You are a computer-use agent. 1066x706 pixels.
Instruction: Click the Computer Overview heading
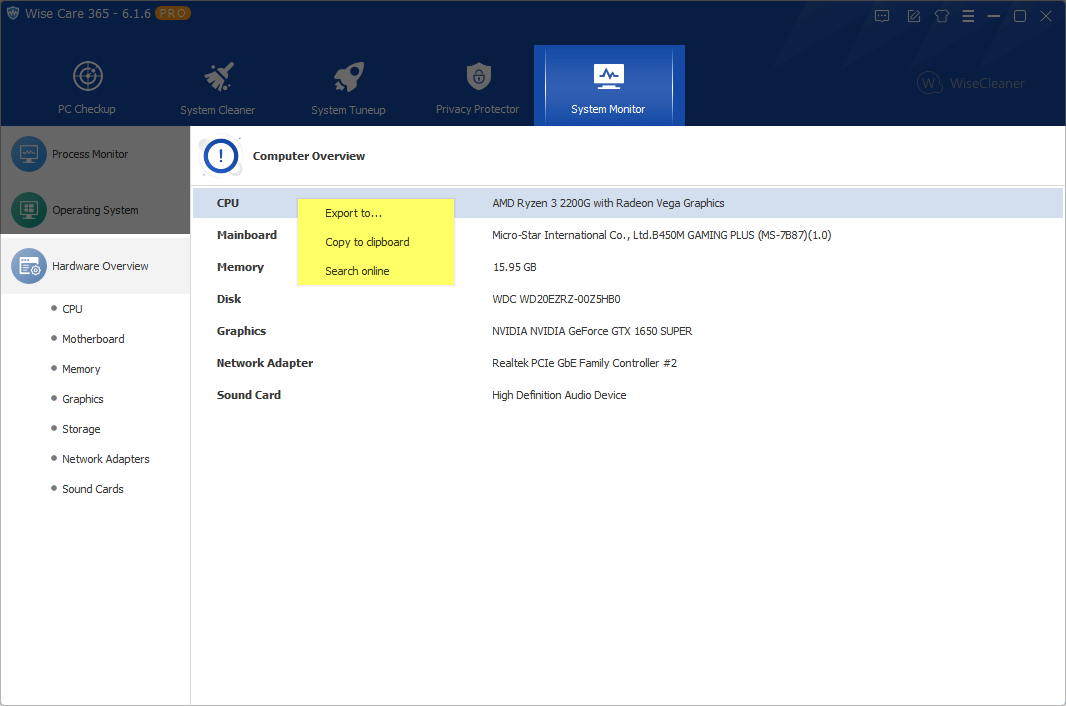pos(309,156)
